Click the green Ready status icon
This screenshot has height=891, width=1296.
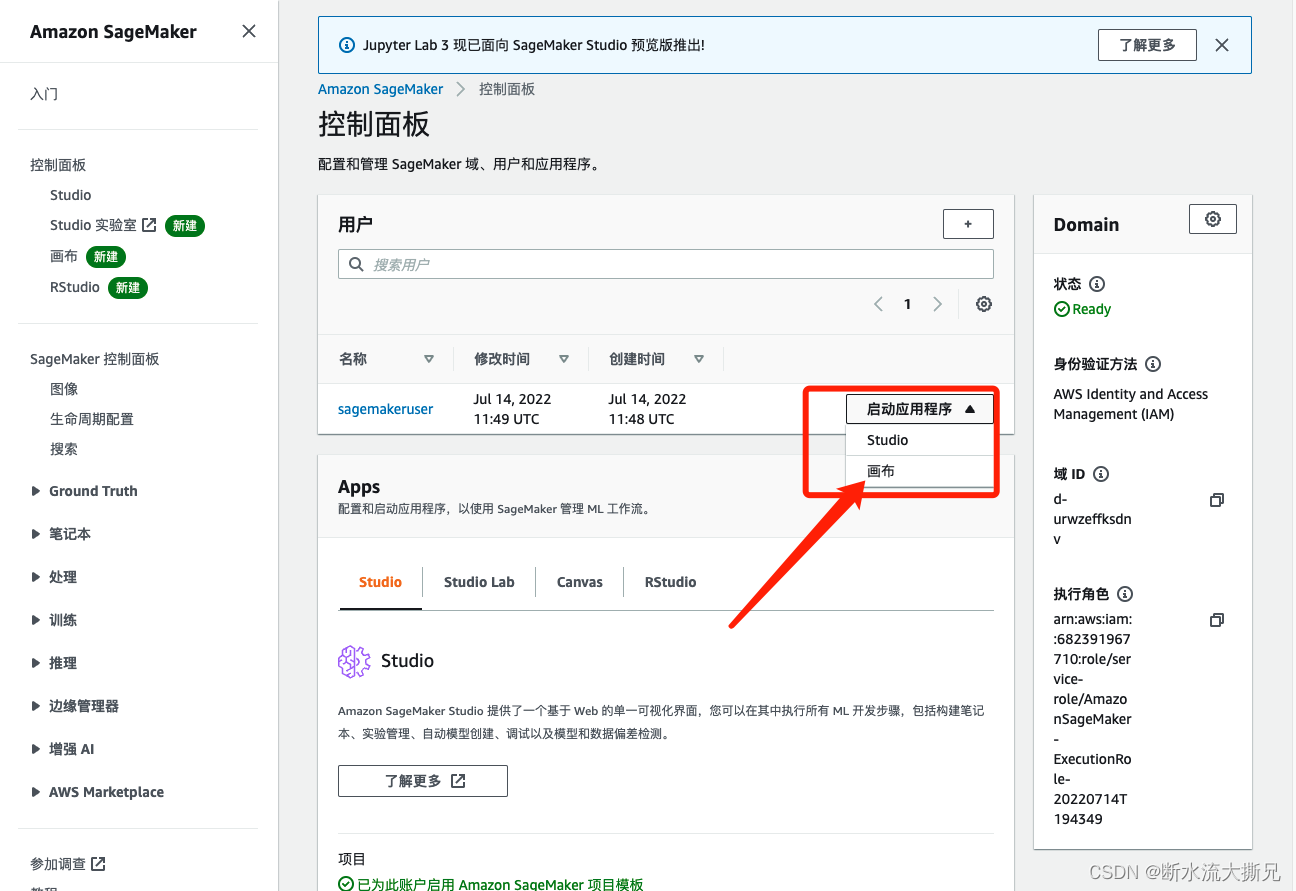[x=1062, y=309]
